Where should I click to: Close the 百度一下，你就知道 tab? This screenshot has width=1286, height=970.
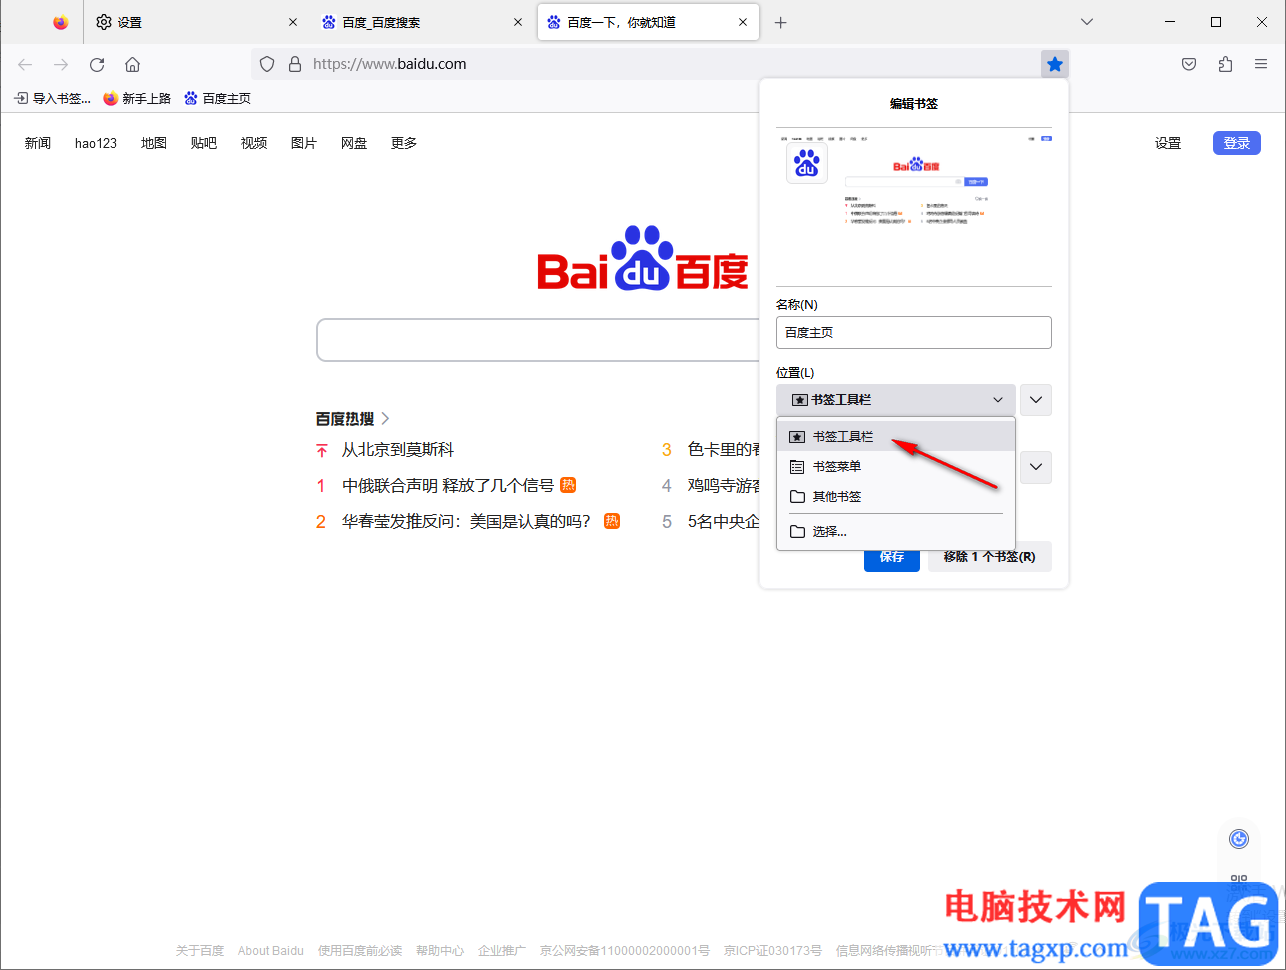click(x=743, y=22)
